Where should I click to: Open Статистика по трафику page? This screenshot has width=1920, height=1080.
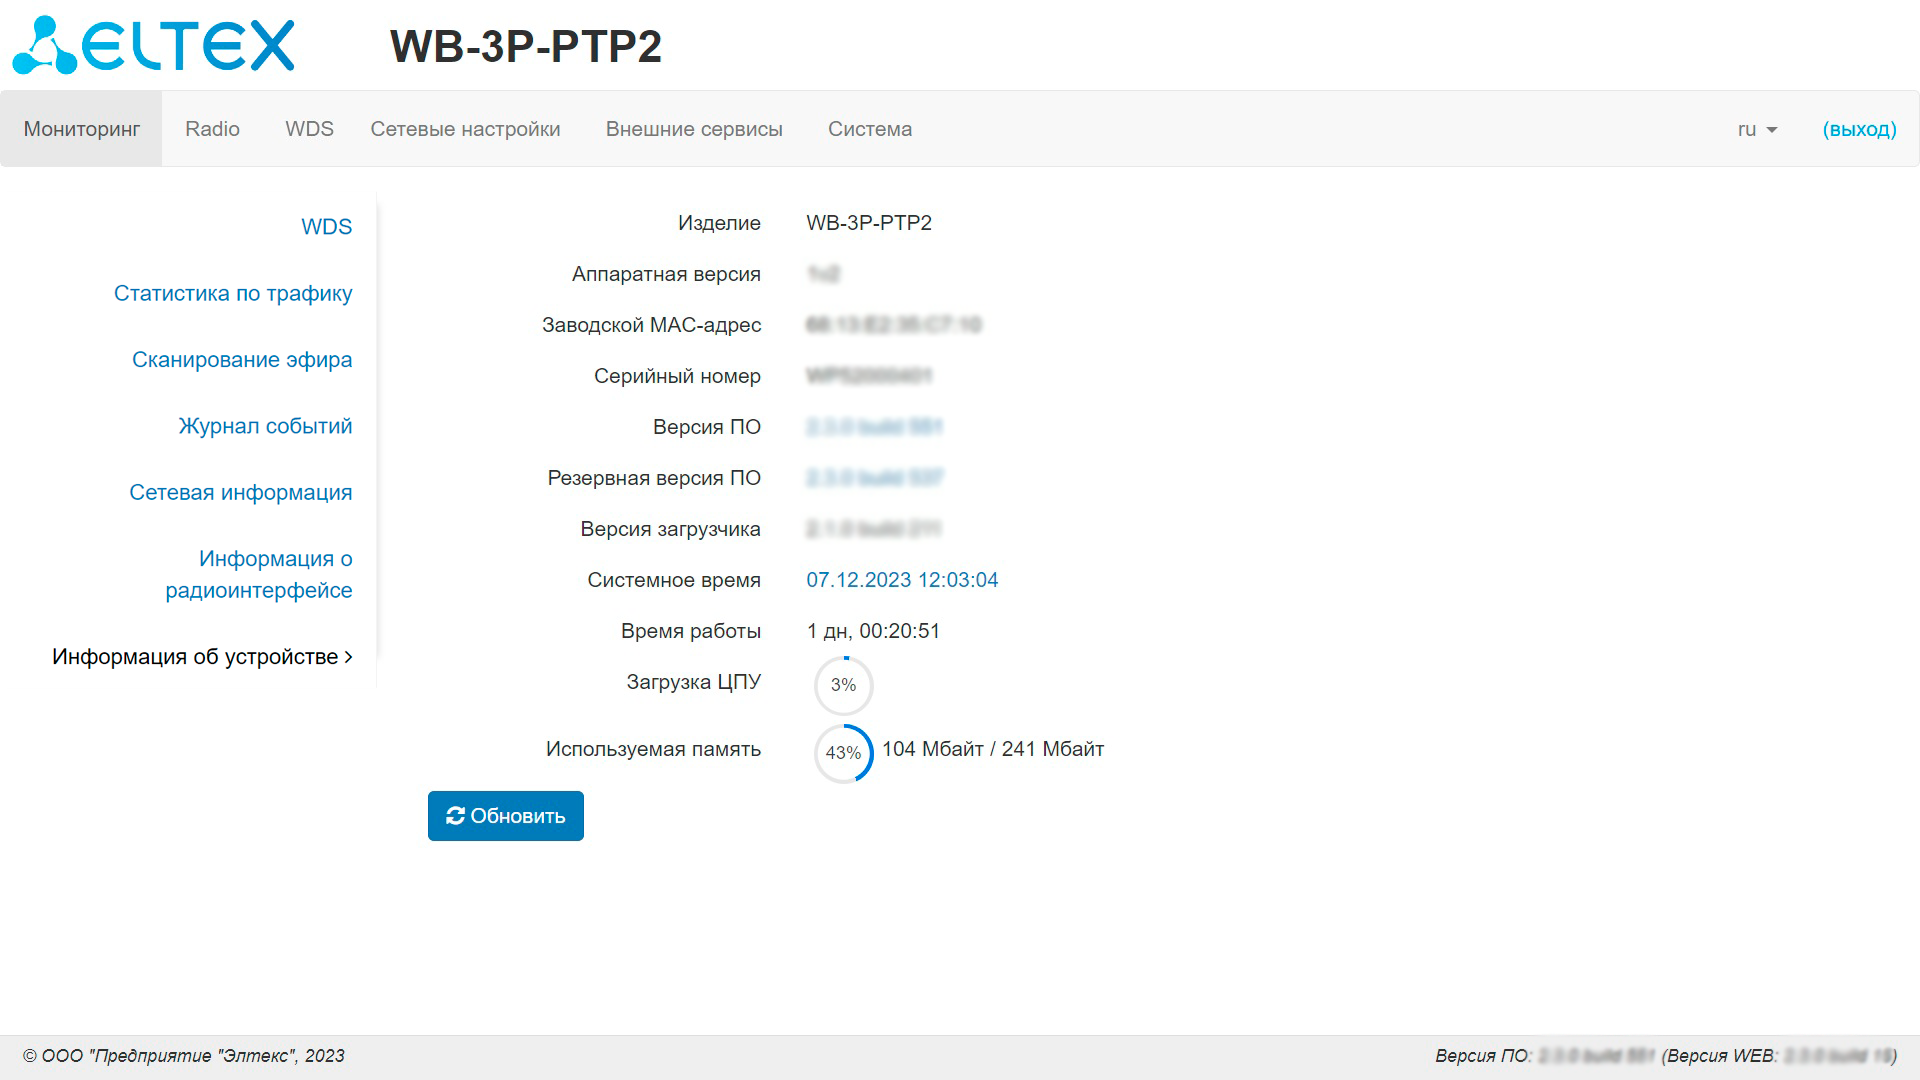[x=233, y=293]
